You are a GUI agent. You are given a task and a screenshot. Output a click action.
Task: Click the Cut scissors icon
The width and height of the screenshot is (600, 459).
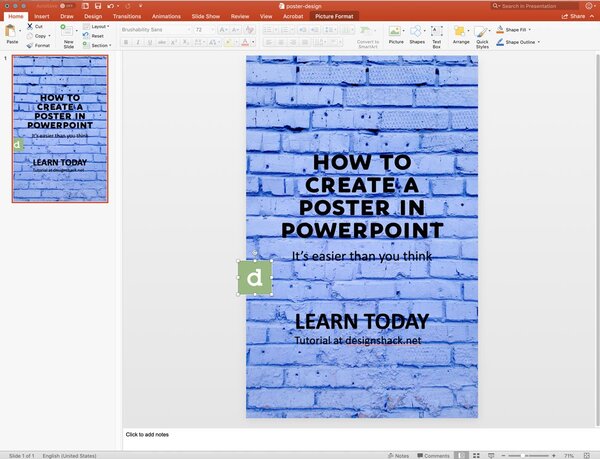[x=28, y=26]
